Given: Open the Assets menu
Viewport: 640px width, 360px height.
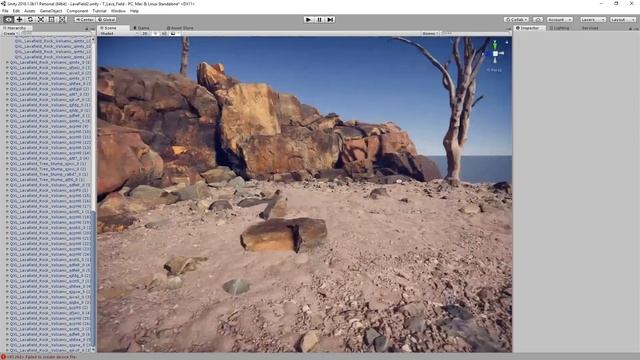Looking at the screenshot, I should pyautogui.click(x=30, y=11).
